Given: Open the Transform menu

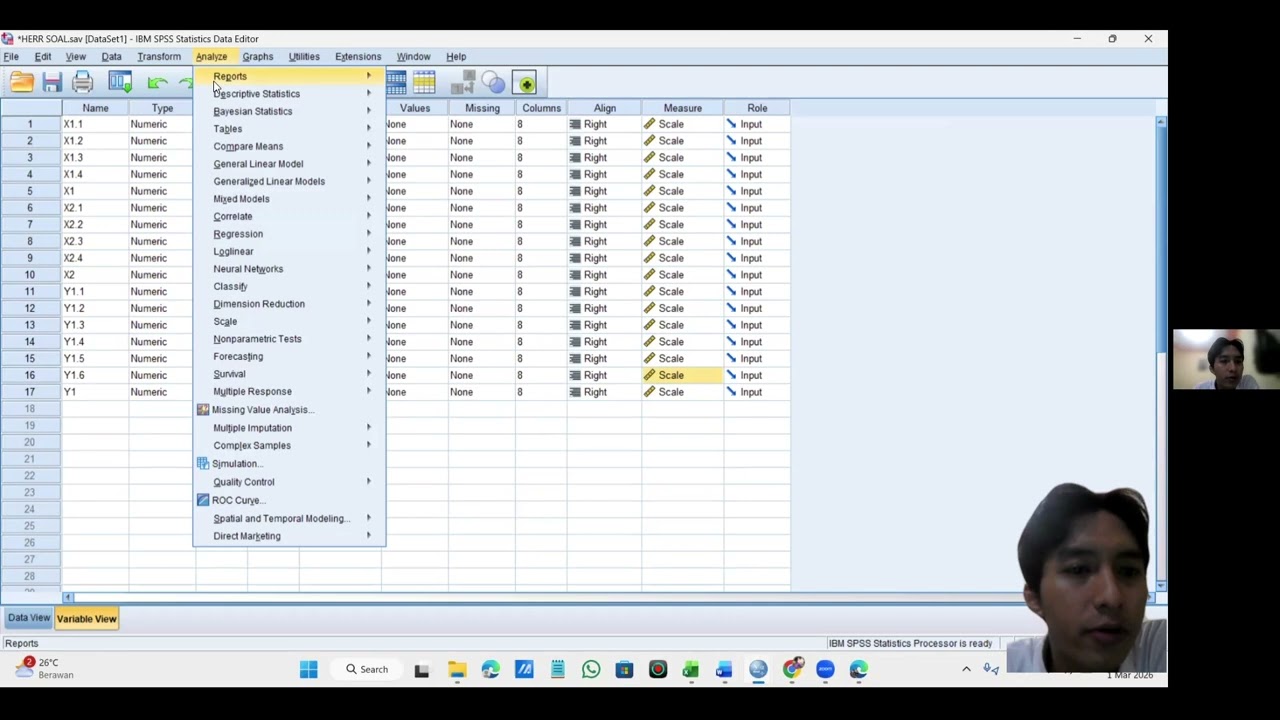Looking at the screenshot, I should point(159,57).
